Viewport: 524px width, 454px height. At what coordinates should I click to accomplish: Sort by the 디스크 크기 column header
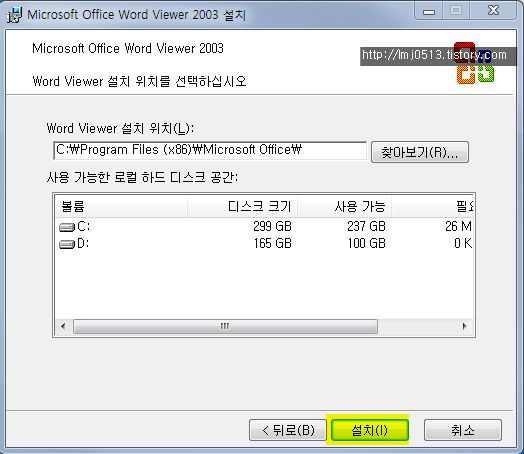(243, 206)
